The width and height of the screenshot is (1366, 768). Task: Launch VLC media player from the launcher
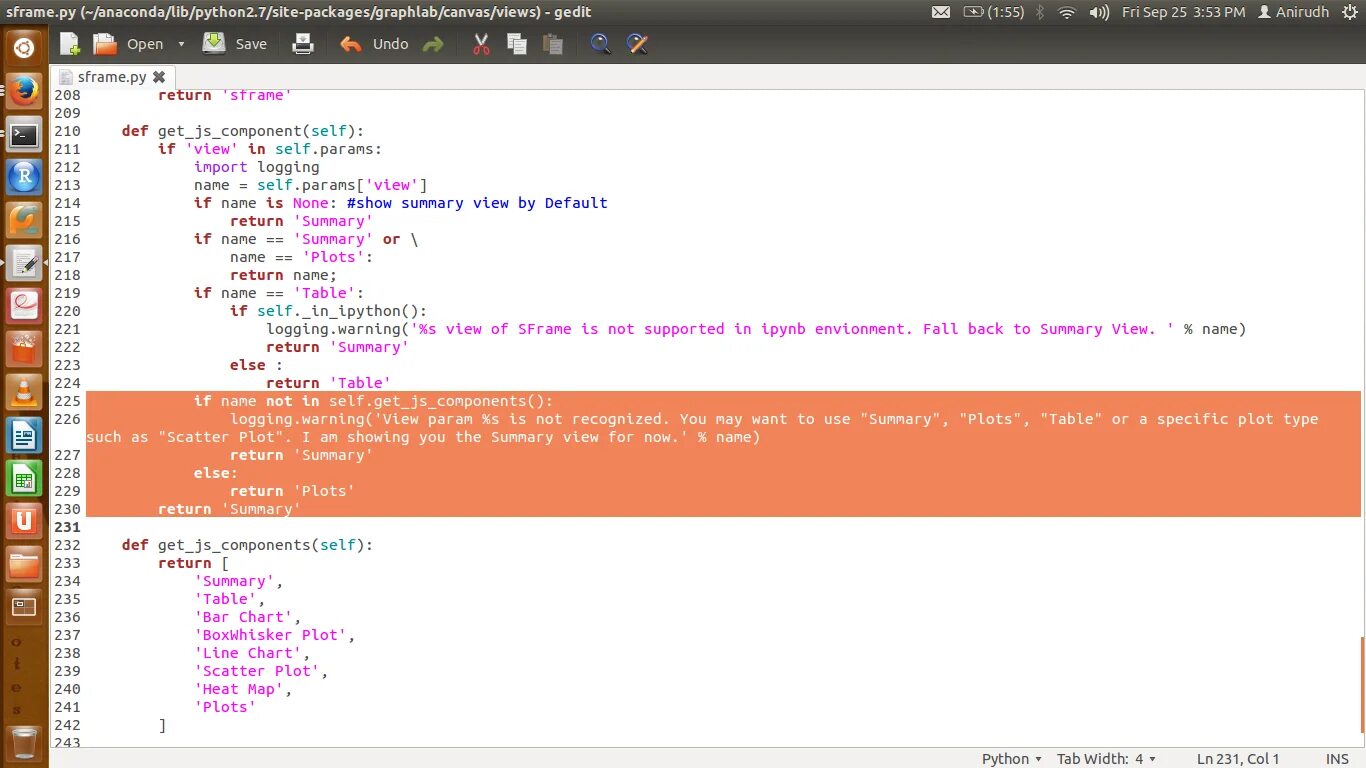click(24, 392)
